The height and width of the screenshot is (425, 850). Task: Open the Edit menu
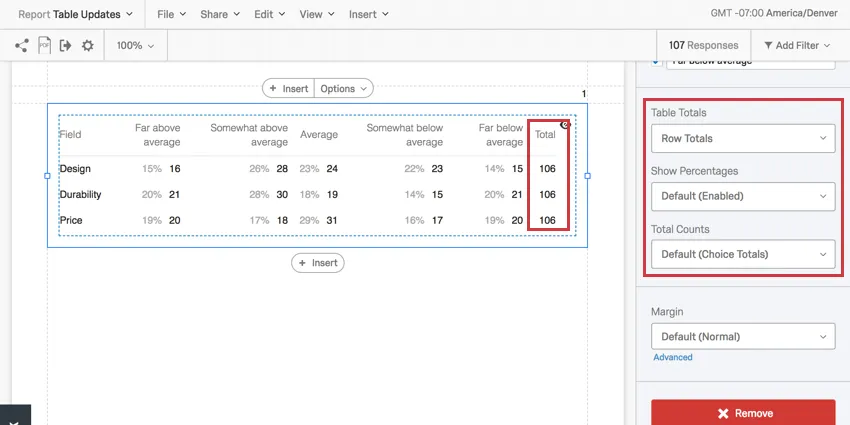pos(269,15)
